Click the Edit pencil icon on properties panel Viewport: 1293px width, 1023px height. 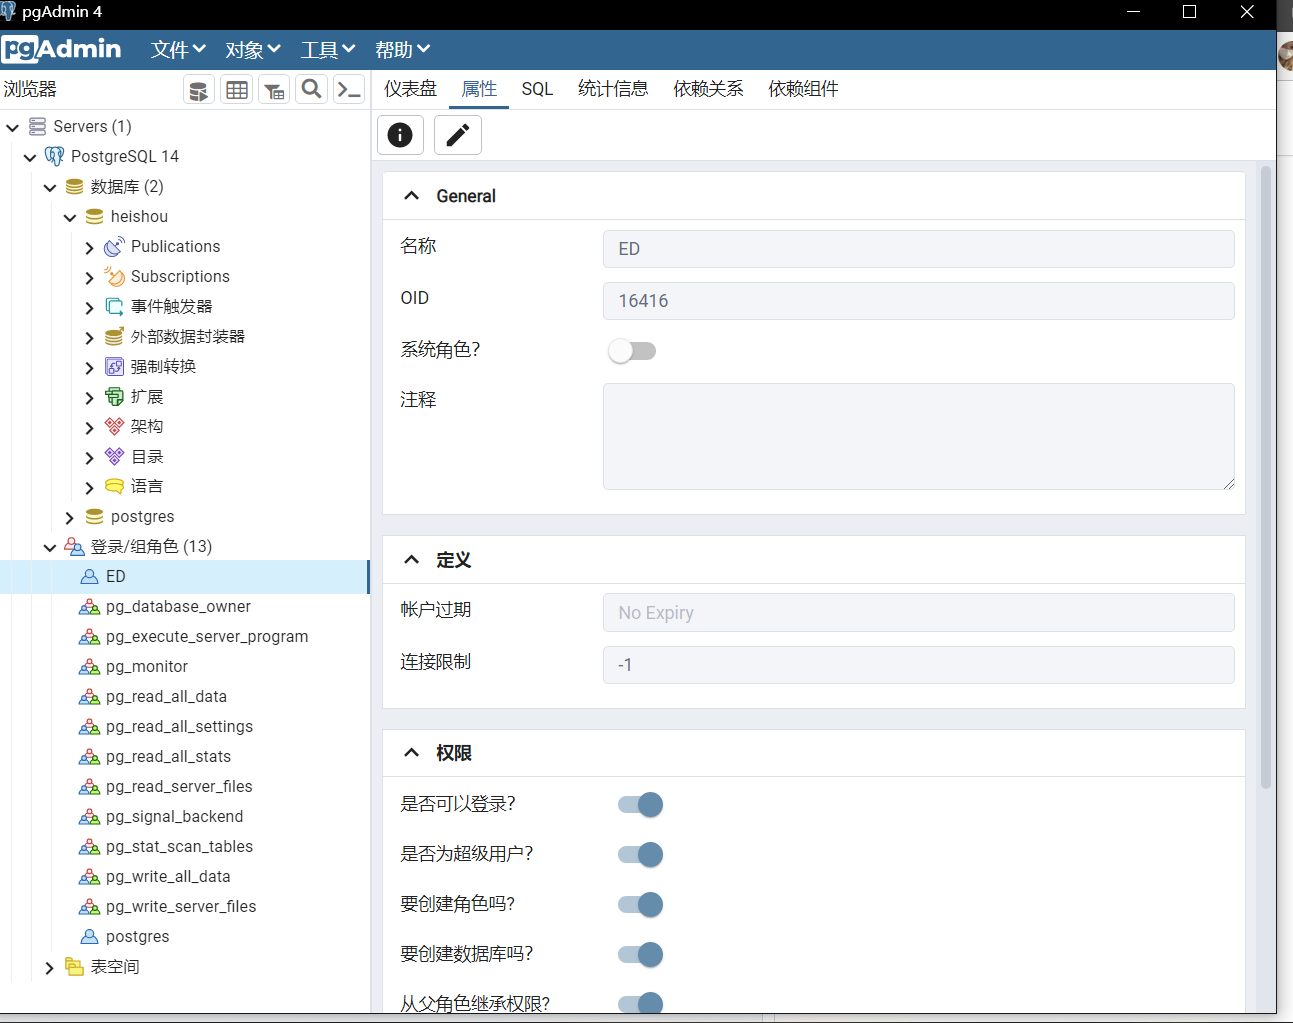click(x=457, y=135)
